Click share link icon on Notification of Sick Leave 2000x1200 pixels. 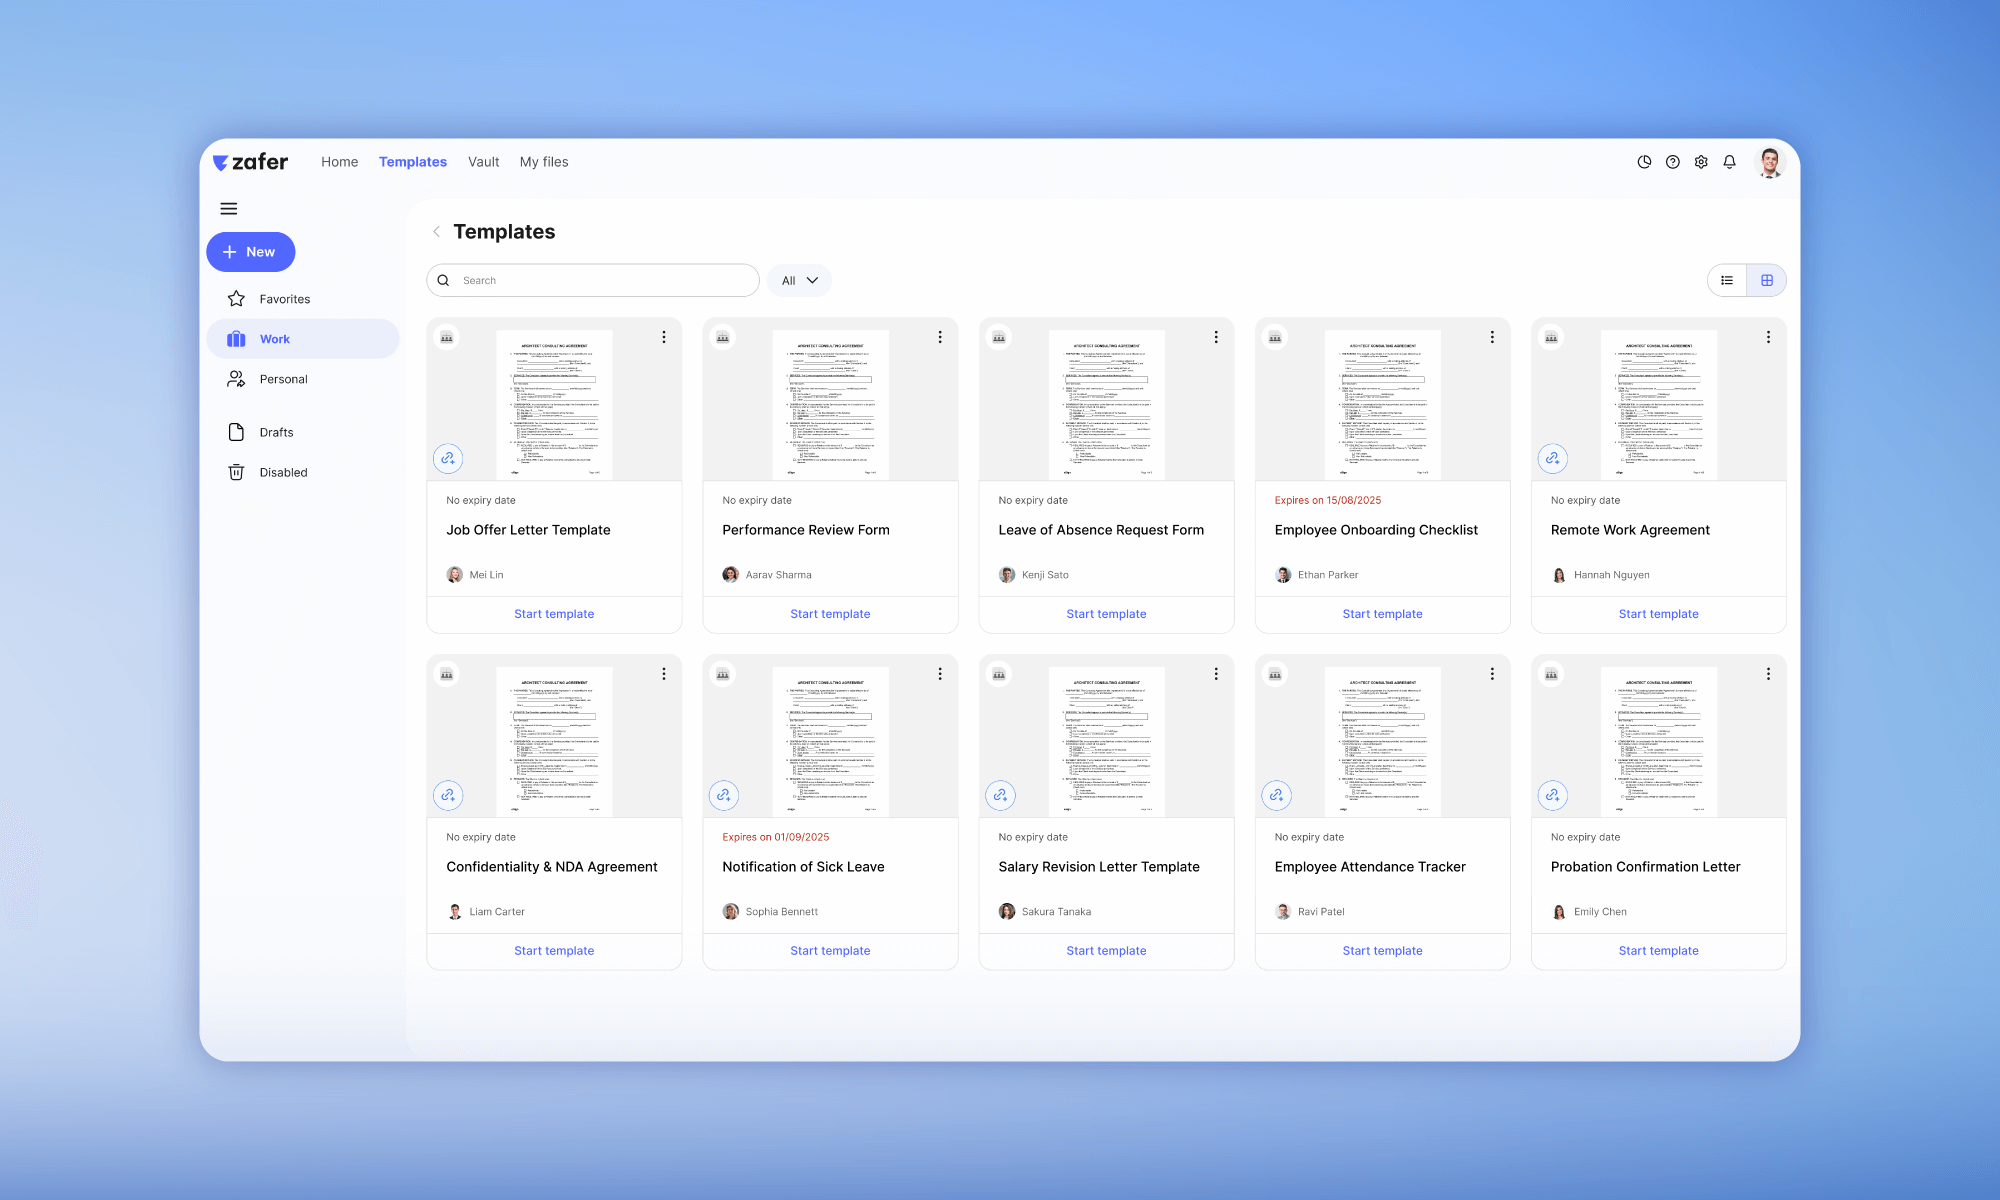[x=724, y=796]
